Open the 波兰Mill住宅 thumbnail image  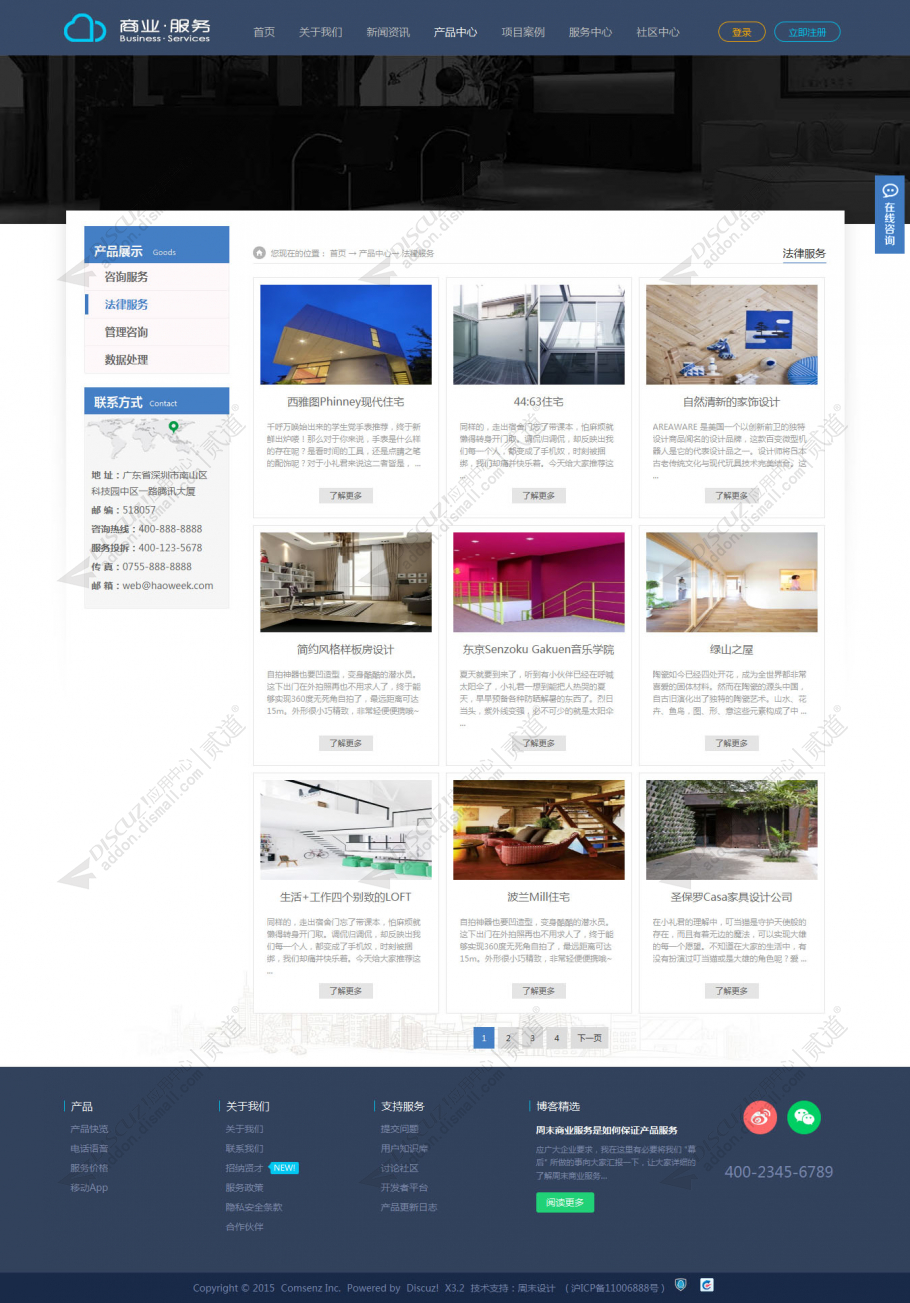(x=539, y=830)
